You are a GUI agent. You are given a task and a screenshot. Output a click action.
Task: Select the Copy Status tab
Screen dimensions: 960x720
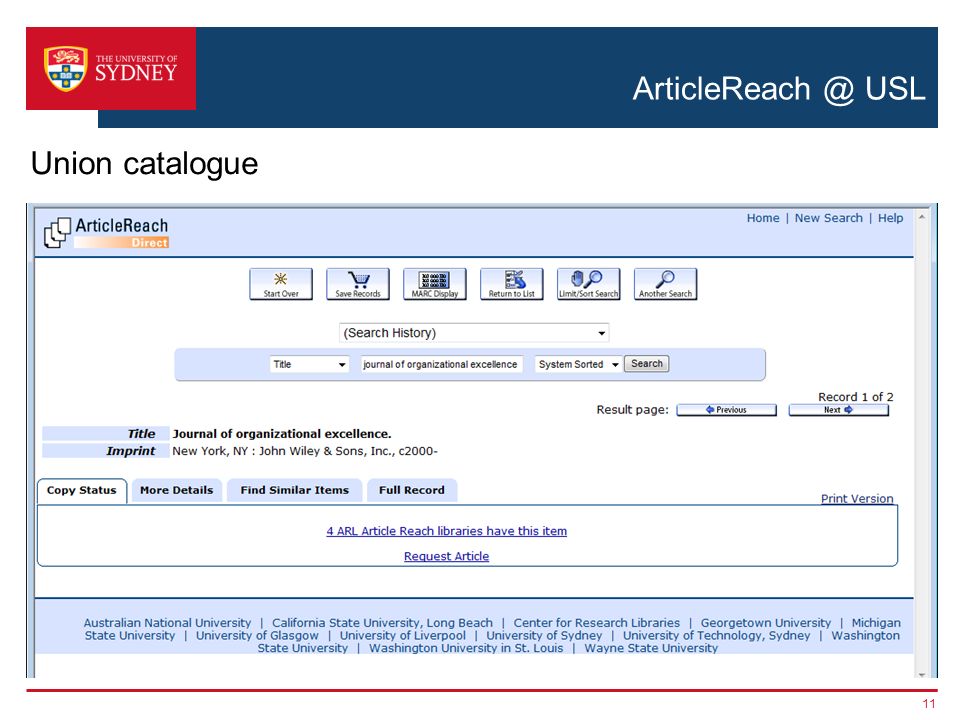pyautogui.click(x=81, y=490)
